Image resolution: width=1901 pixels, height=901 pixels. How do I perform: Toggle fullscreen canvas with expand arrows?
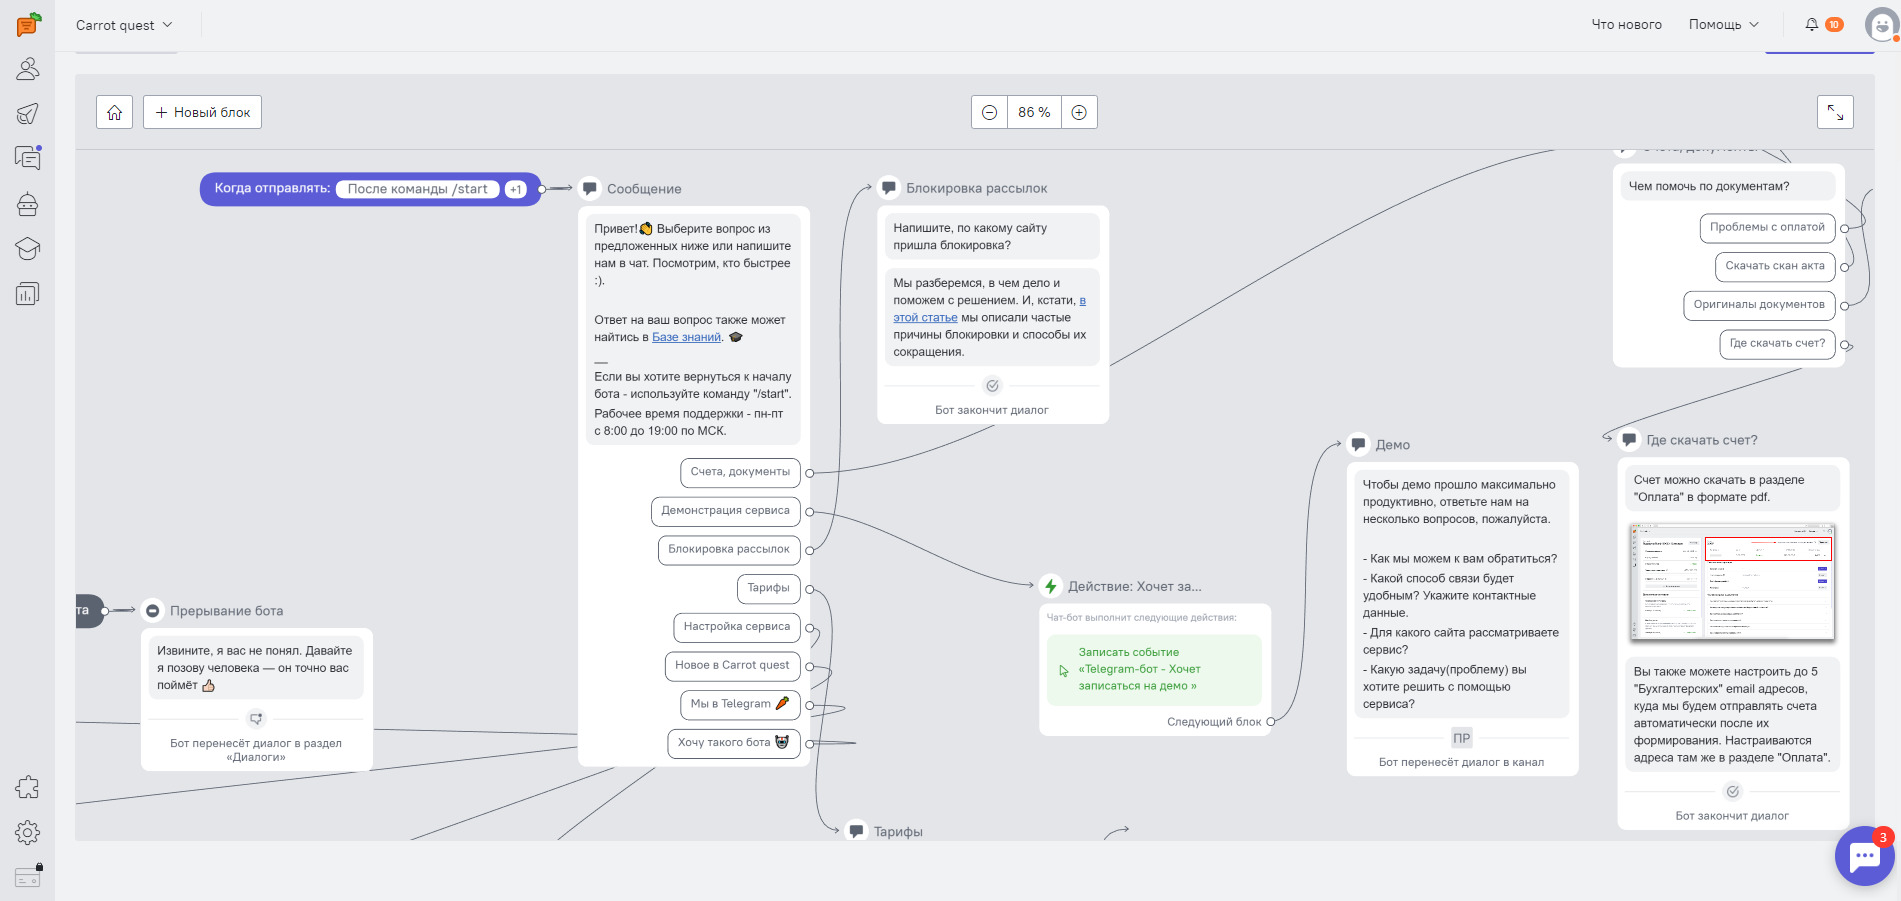click(1835, 112)
